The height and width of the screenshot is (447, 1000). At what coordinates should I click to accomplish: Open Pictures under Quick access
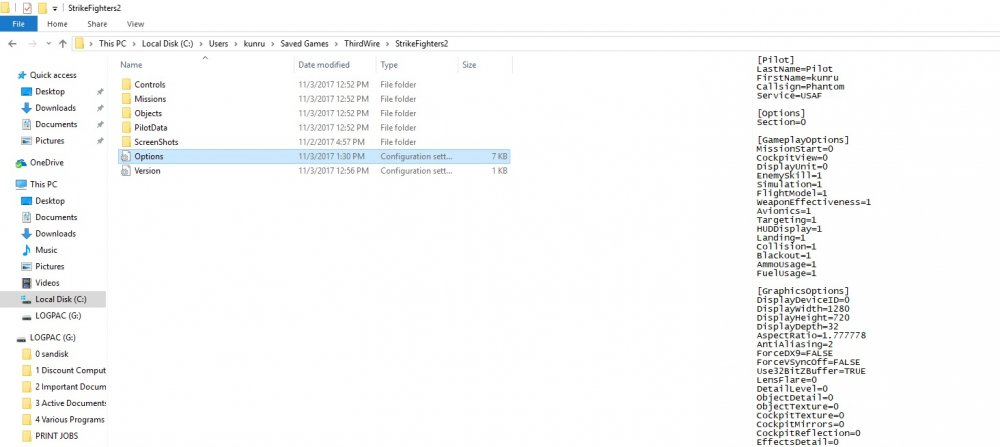[50, 140]
